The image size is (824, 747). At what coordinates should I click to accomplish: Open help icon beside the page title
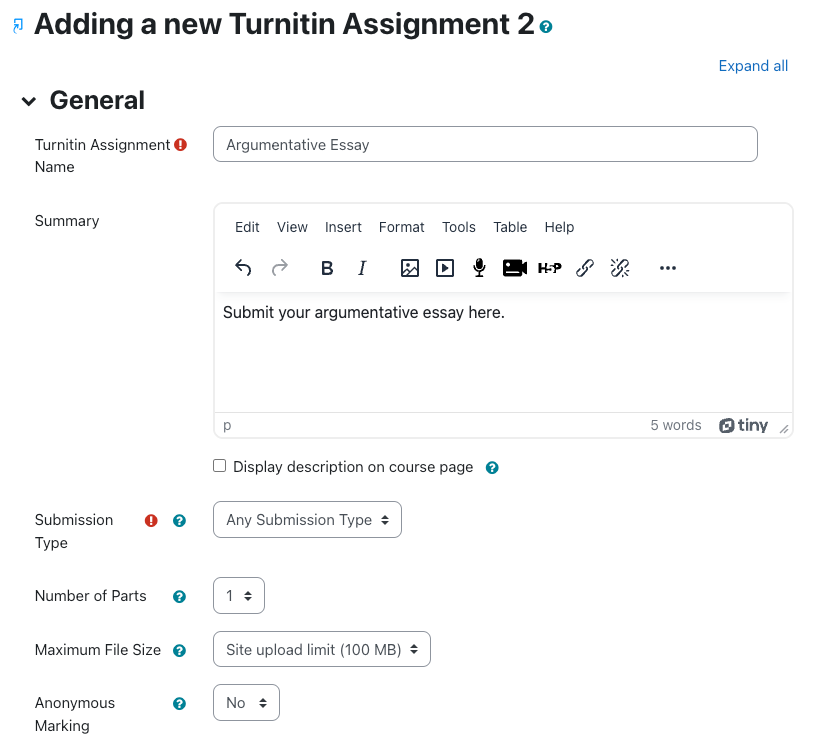tap(546, 26)
